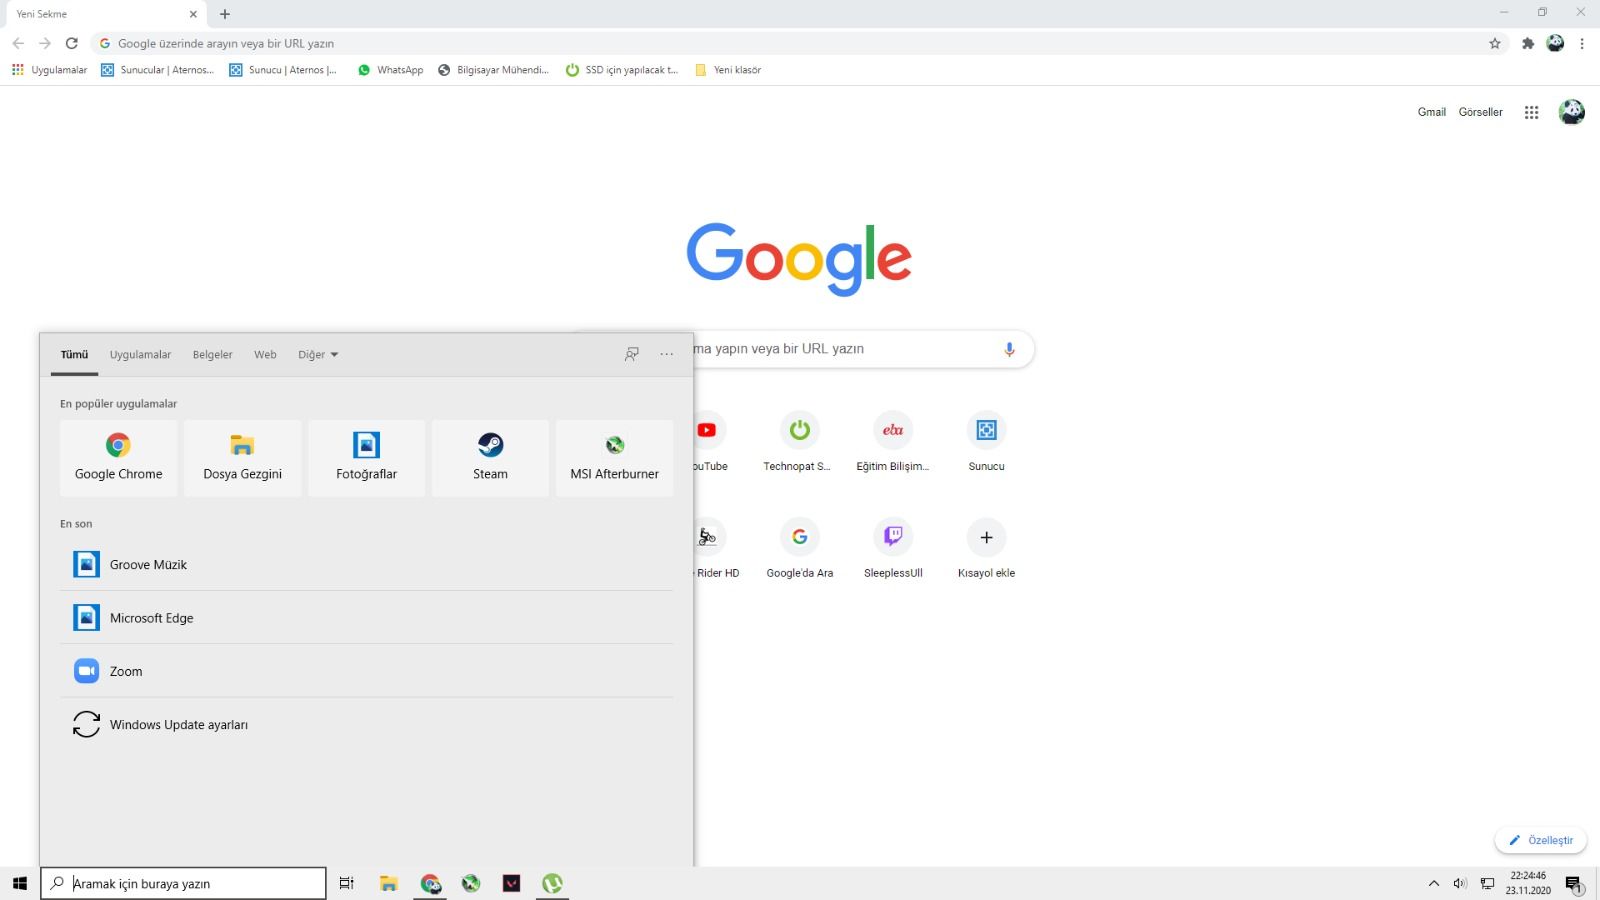Open the Bilgisayar Mühendi... bookmark

(493, 70)
